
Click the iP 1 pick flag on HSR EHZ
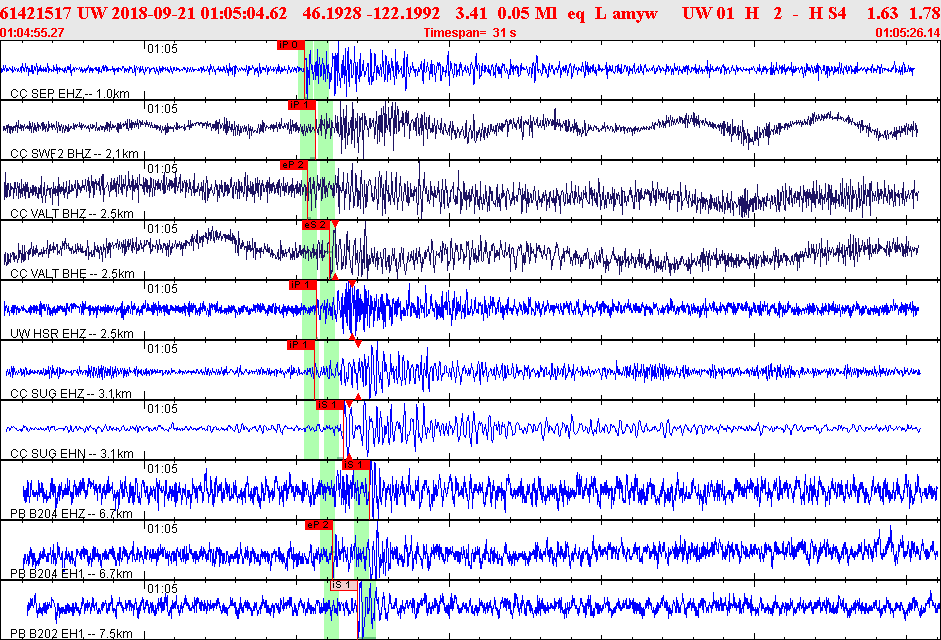point(302,285)
